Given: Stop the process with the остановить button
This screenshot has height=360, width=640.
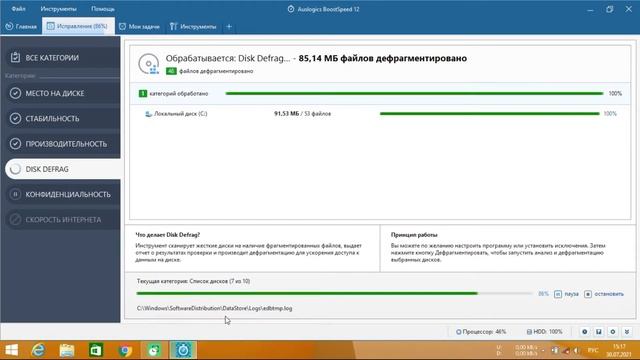Looking at the screenshot, I should click(x=604, y=294).
